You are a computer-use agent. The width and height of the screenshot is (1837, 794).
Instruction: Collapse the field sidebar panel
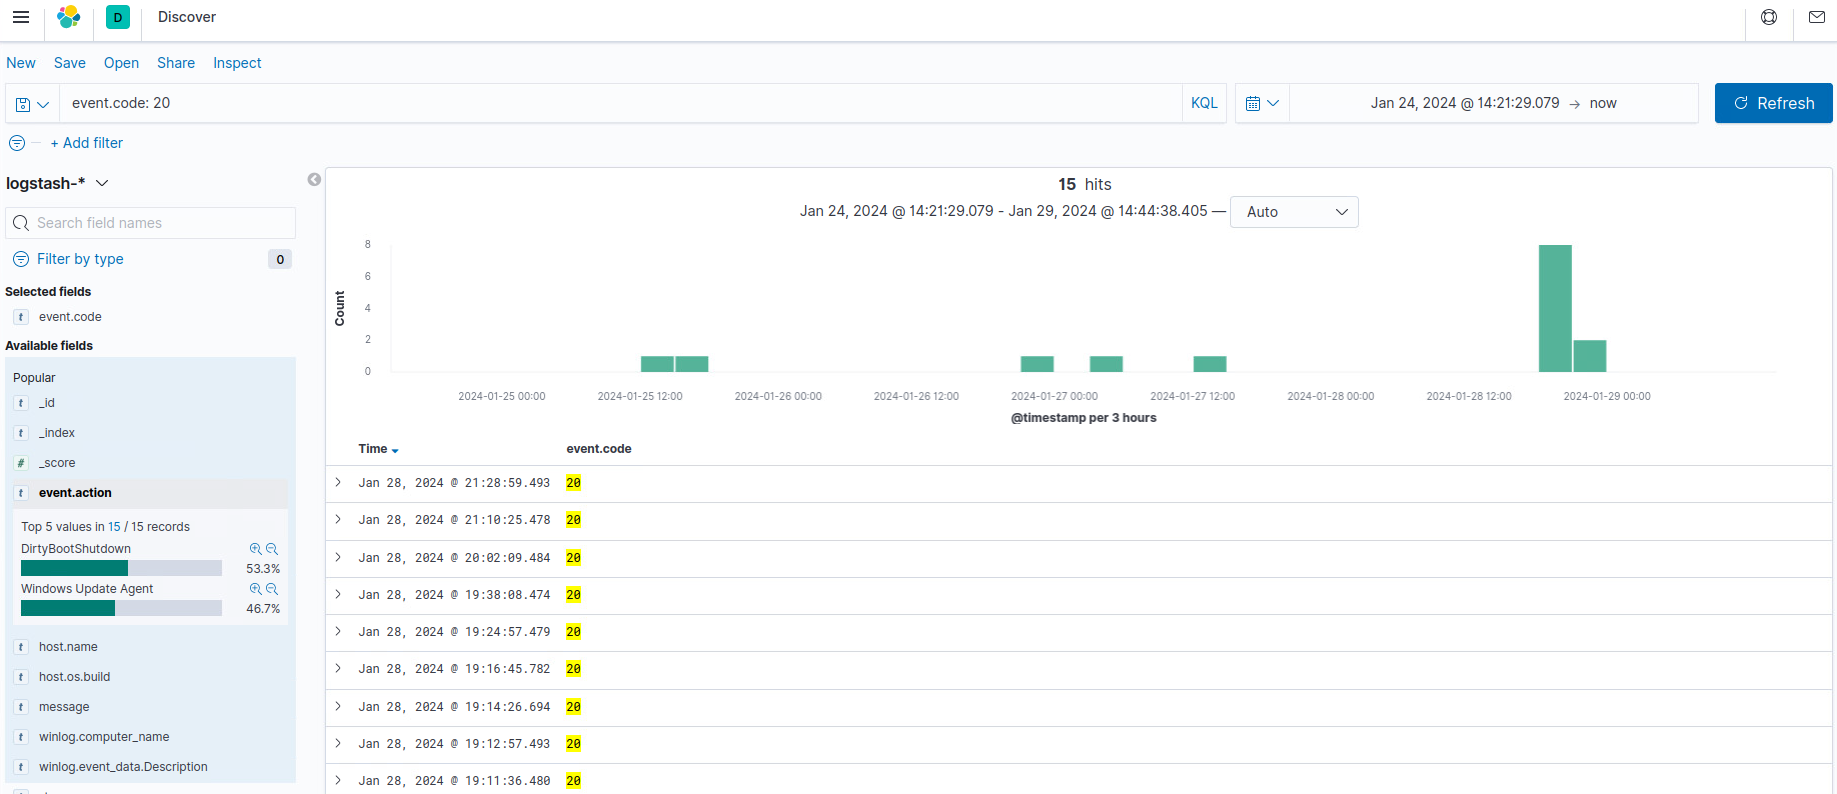click(x=314, y=180)
